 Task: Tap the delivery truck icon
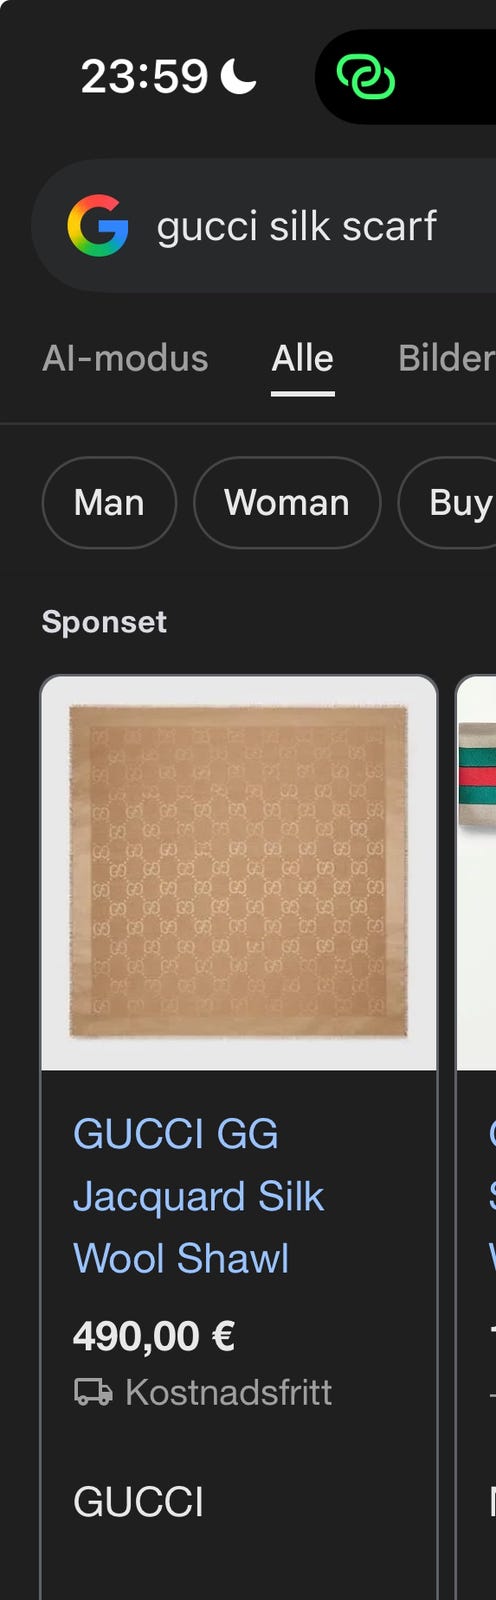pos(93,1392)
